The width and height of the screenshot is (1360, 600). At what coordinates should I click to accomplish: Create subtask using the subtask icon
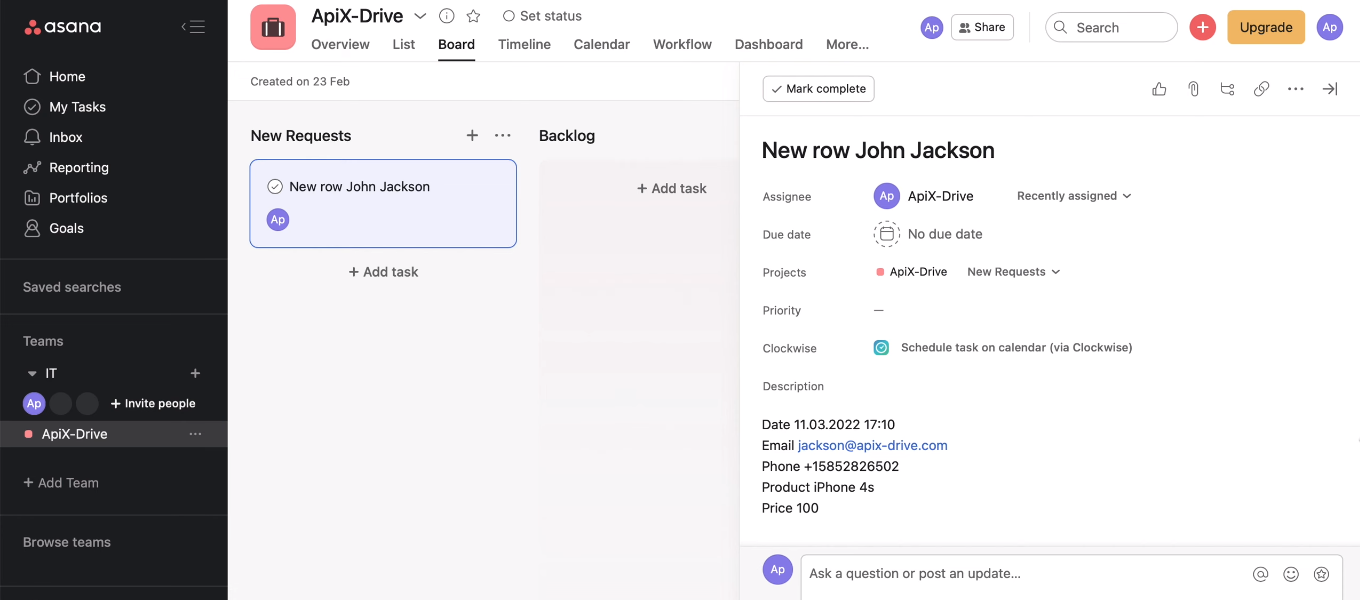1227,89
